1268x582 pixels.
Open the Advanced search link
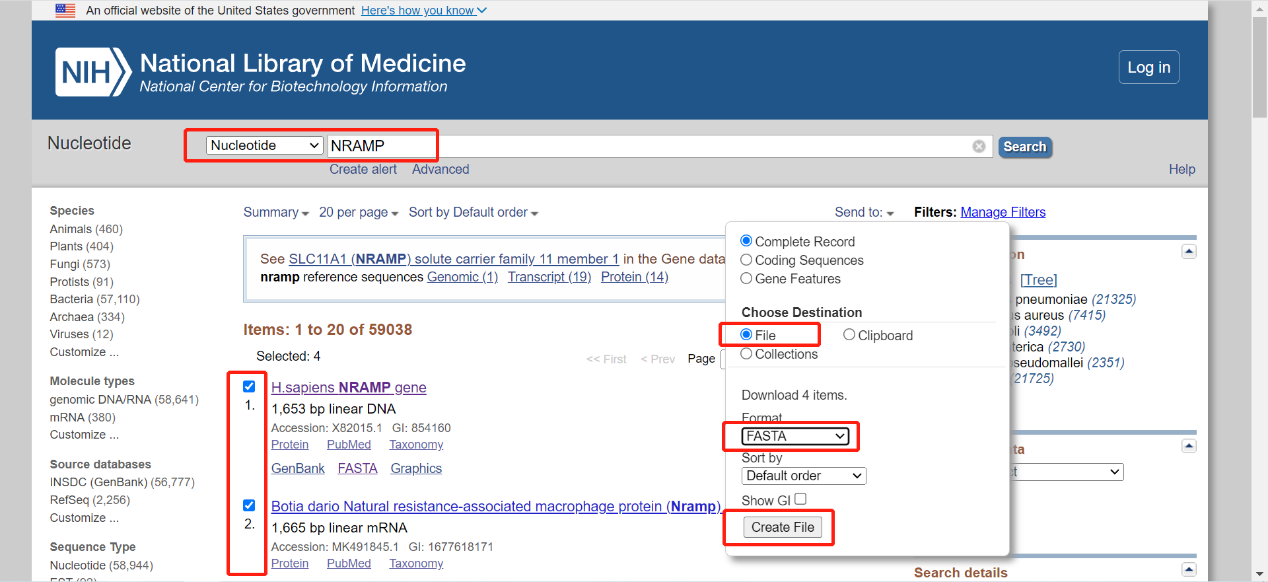tap(440, 169)
